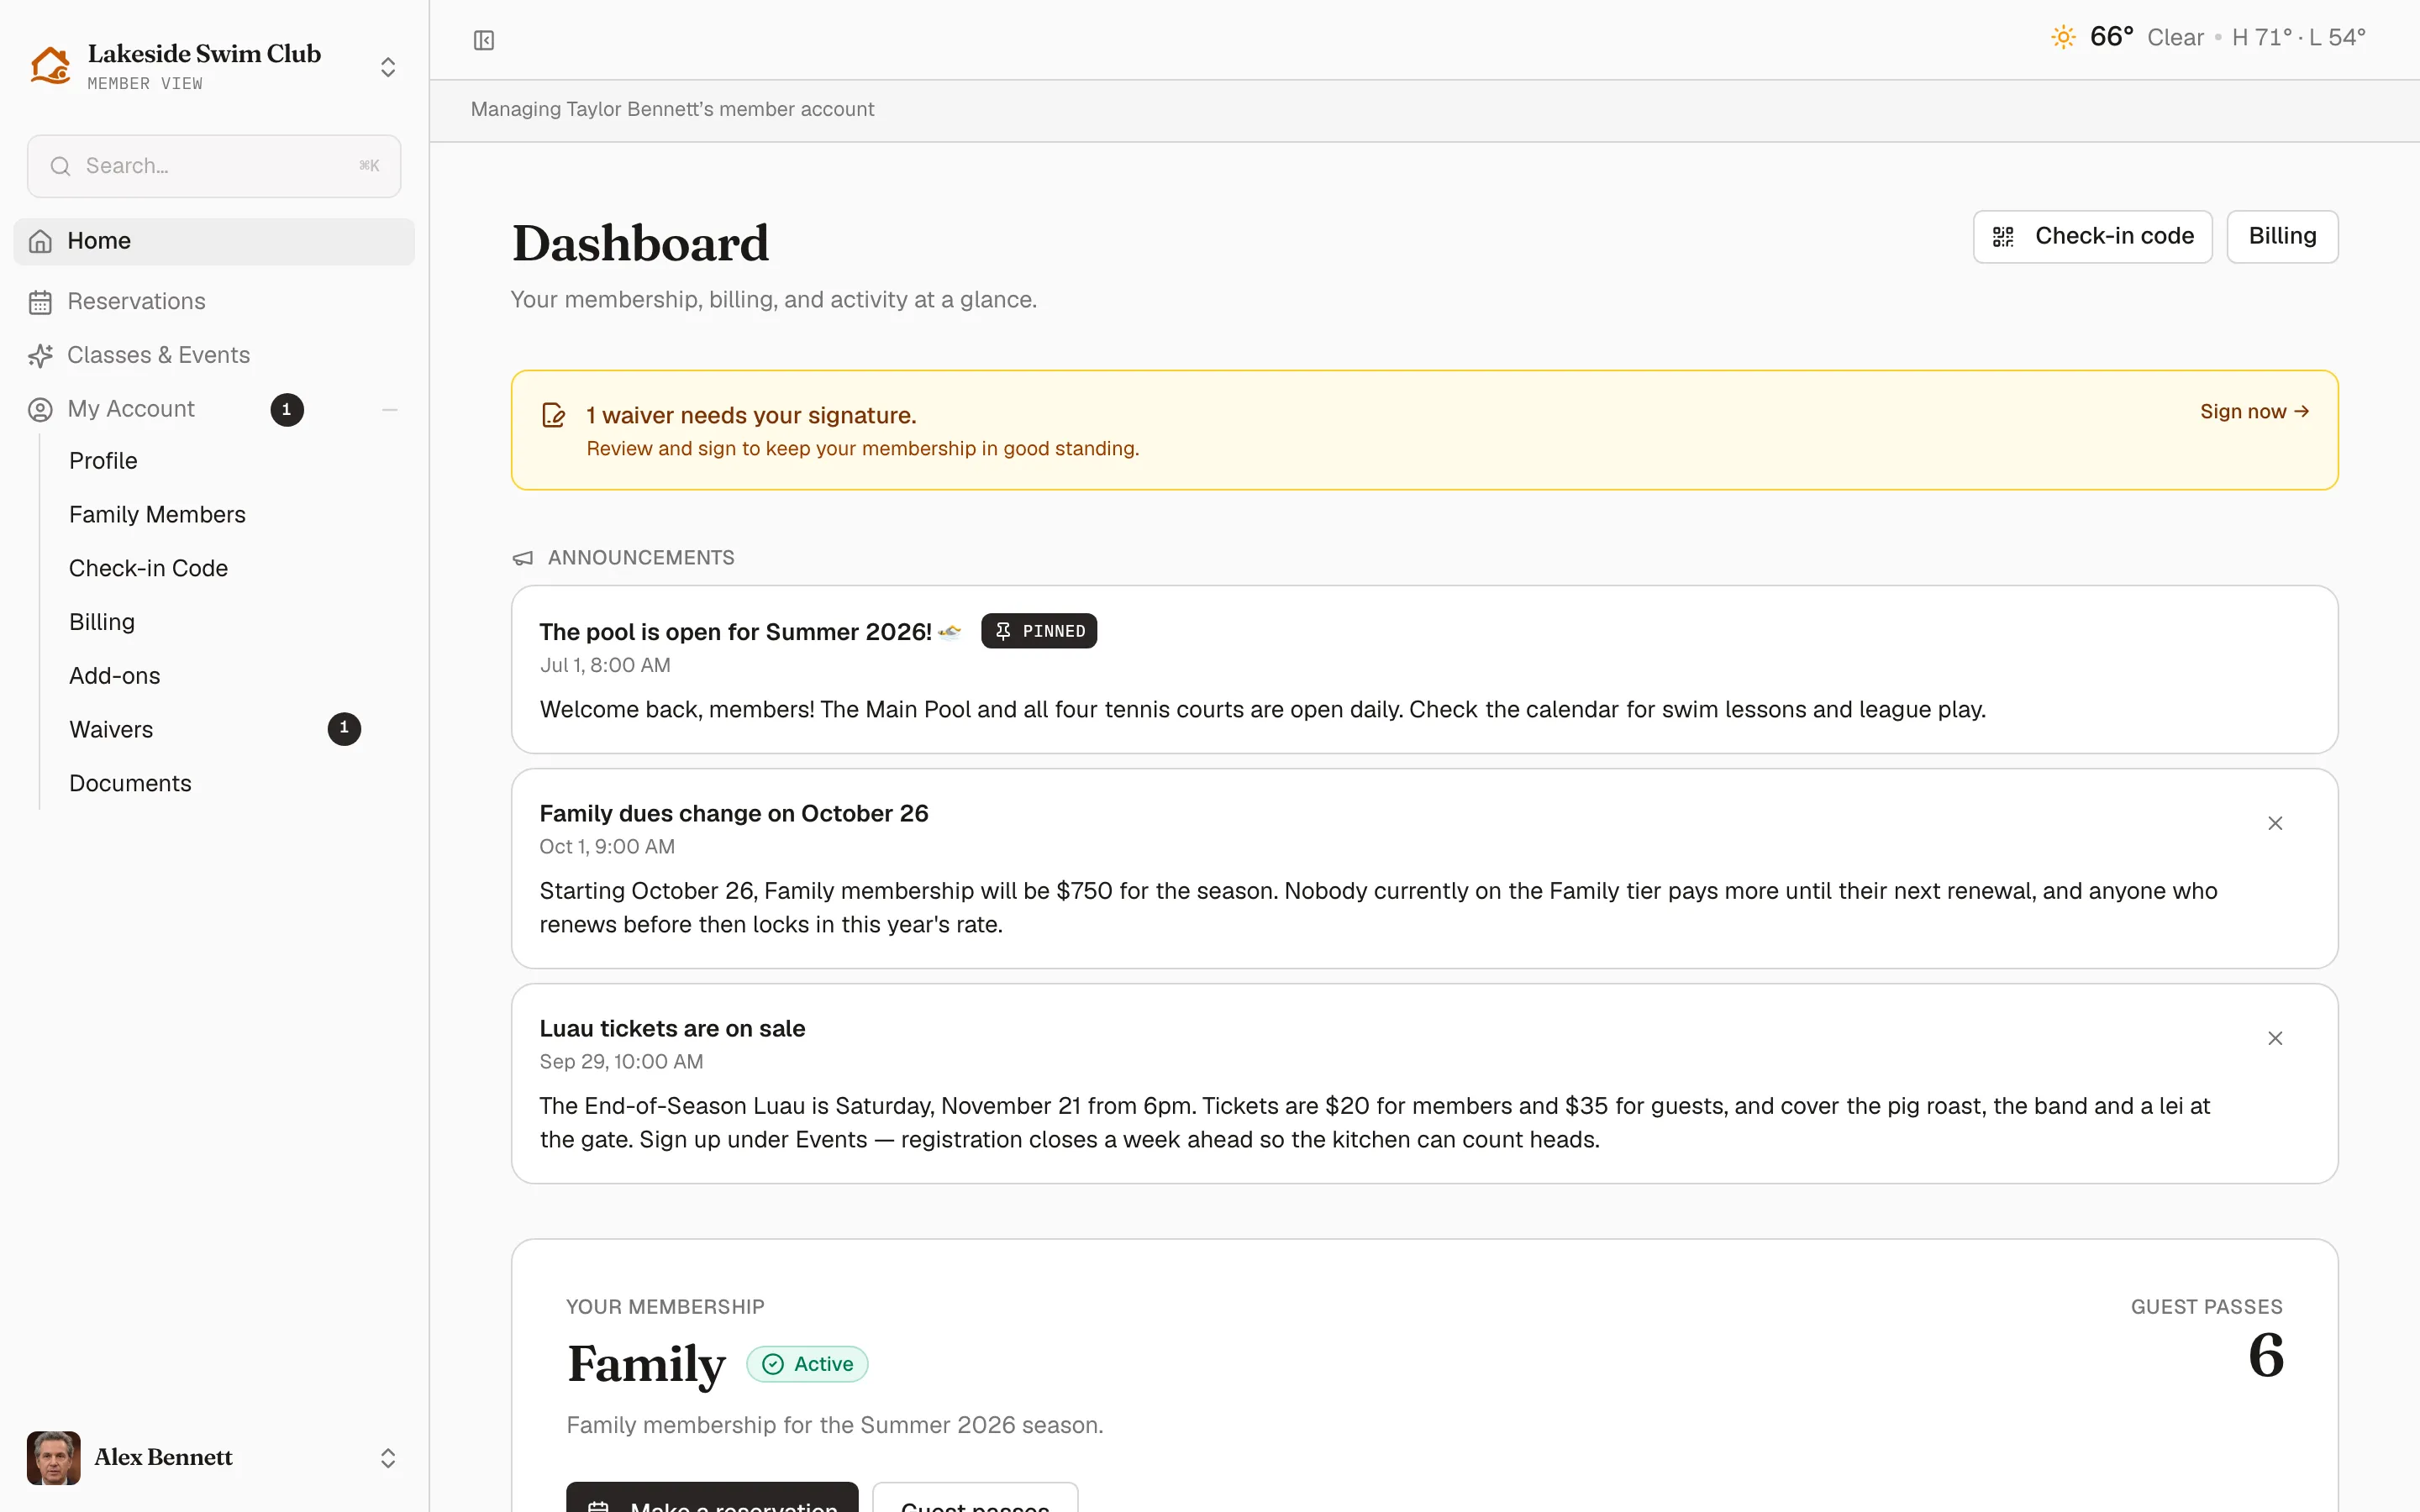
Task: Toggle the sidebar panel icon
Action: click(x=484, y=40)
